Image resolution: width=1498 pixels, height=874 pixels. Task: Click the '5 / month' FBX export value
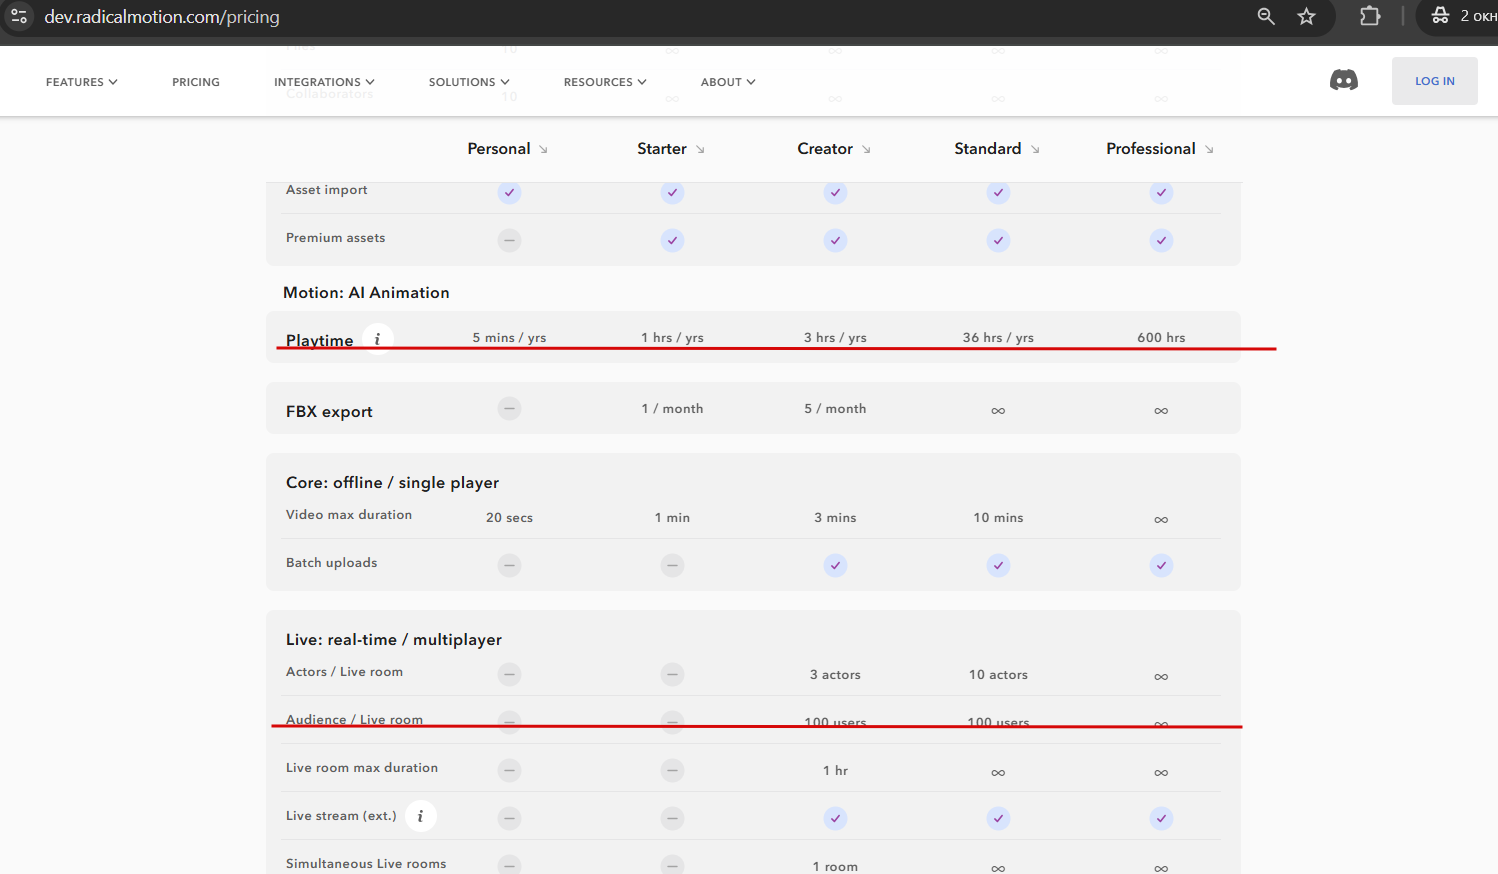pyautogui.click(x=836, y=409)
